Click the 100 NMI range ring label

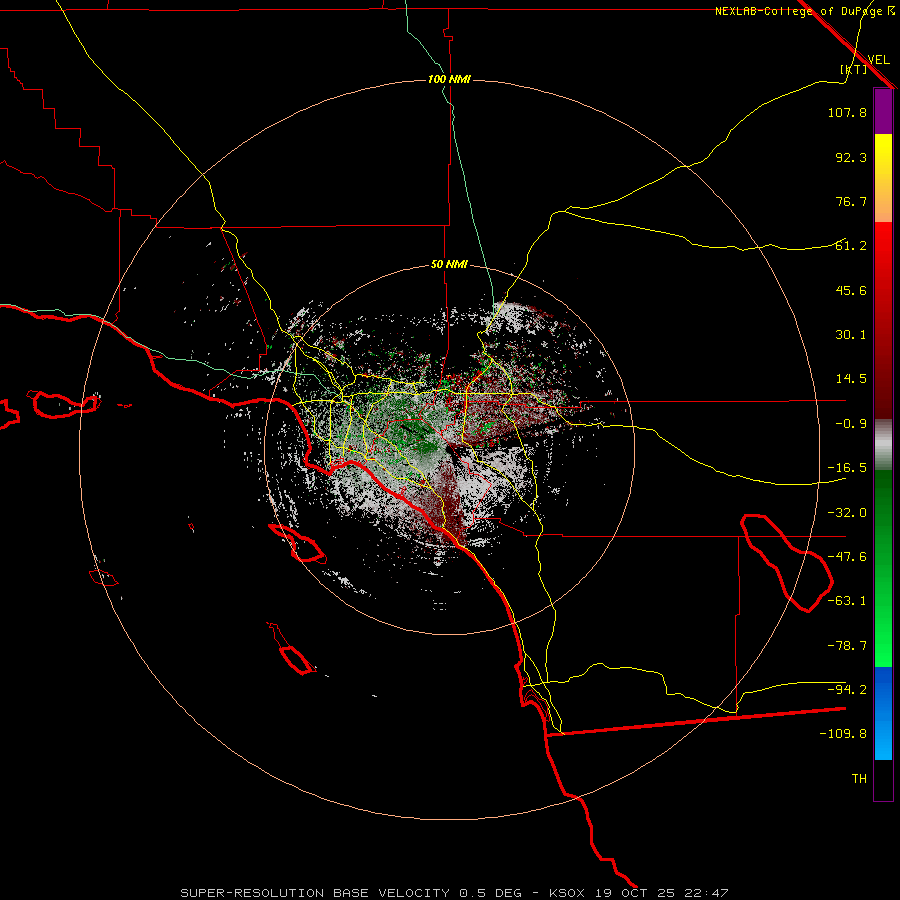pos(449,79)
